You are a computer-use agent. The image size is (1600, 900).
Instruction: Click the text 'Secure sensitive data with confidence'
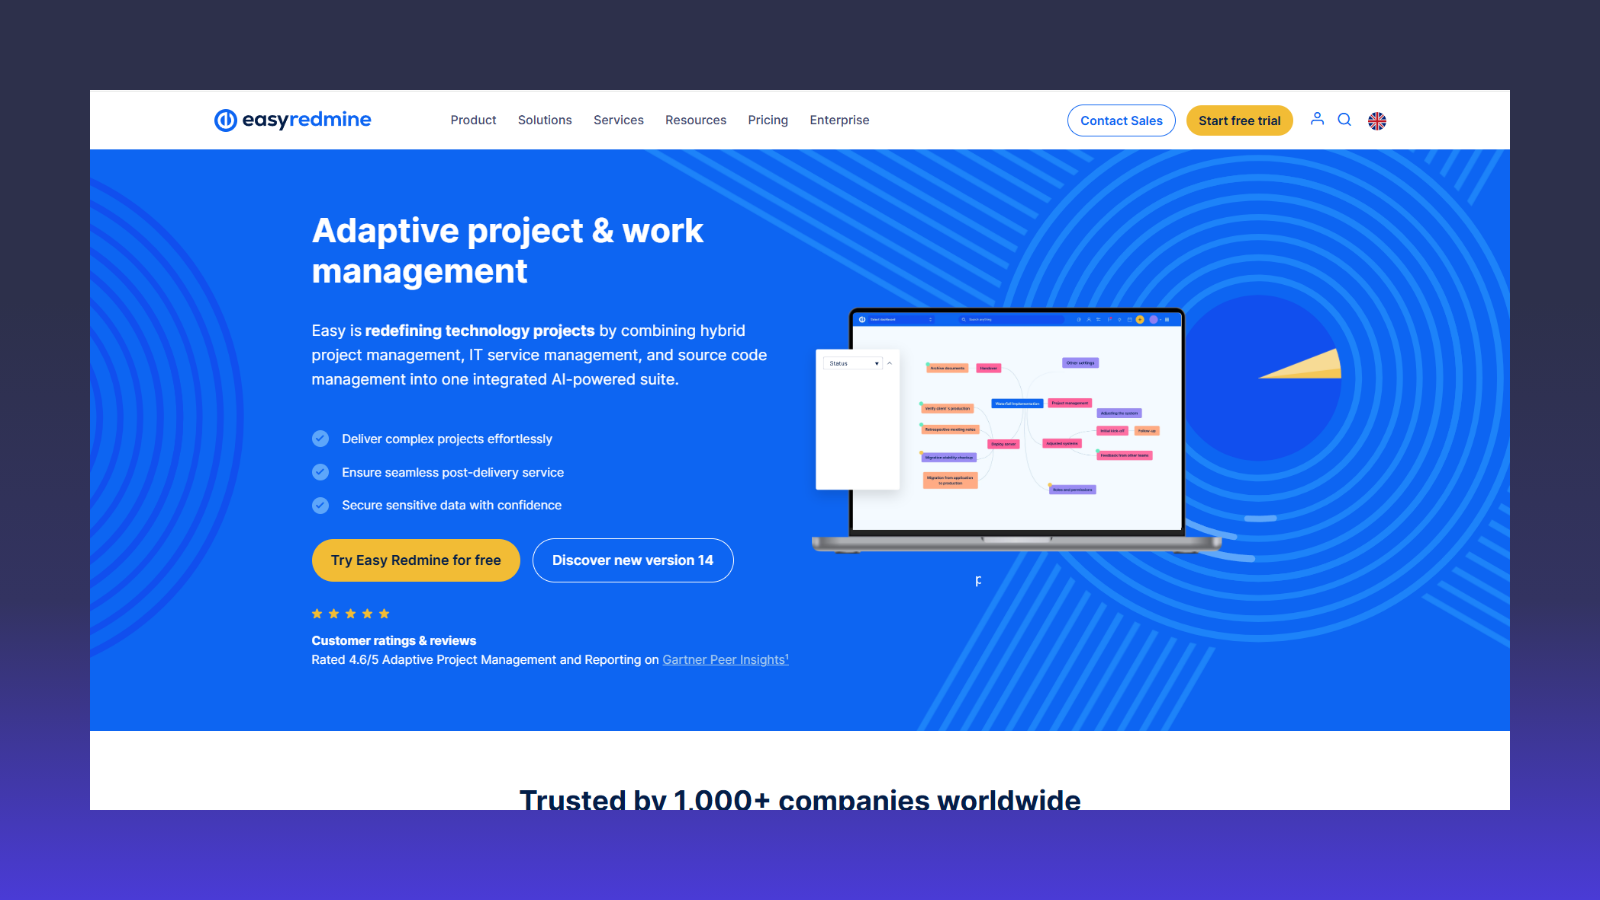452,506
